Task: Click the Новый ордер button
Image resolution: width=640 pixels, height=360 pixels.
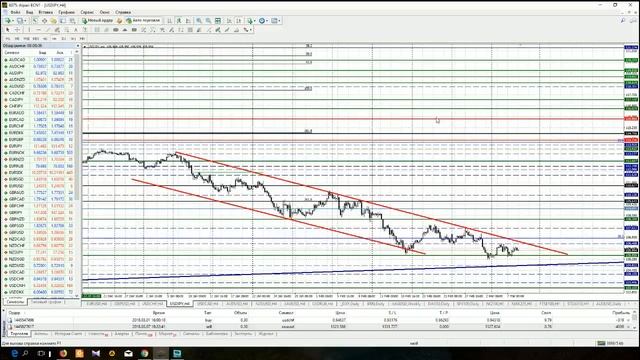Action: (x=97, y=20)
